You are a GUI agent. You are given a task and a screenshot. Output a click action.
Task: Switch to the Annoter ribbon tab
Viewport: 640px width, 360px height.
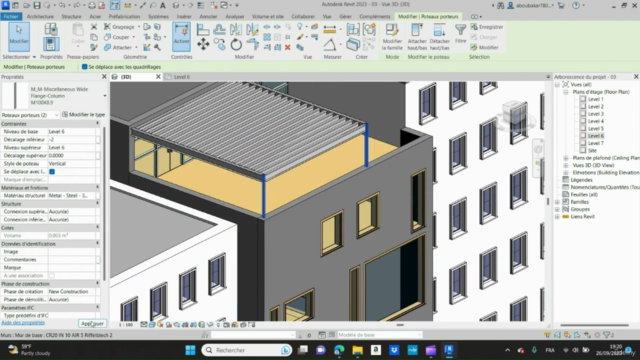[x=208, y=16]
